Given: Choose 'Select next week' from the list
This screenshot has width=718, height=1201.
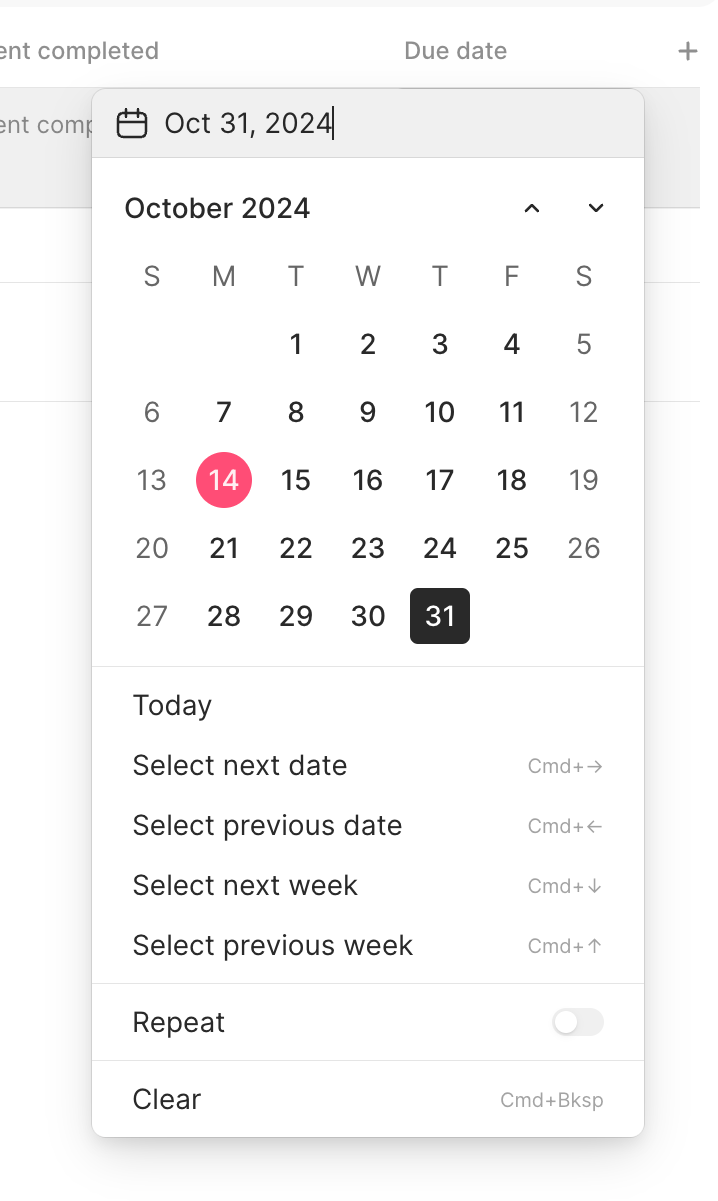Looking at the screenshot, I should (x=245, y=885).
